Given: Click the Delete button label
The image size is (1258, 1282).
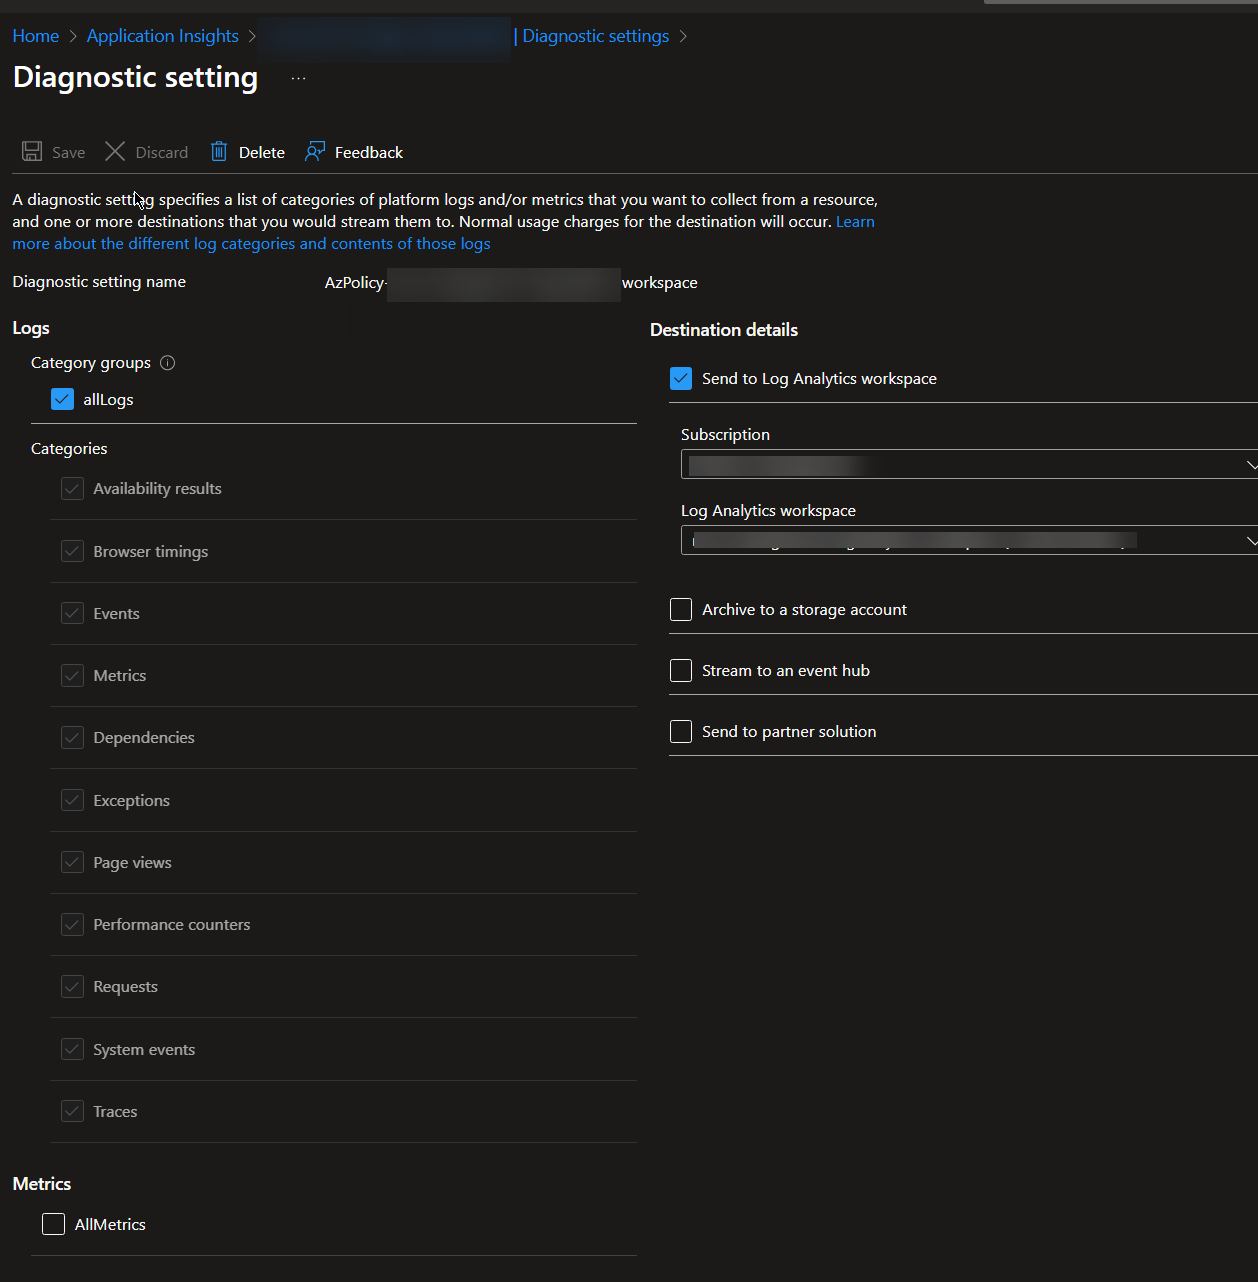Looking at the screenshot, I should (x=262, y=153).
